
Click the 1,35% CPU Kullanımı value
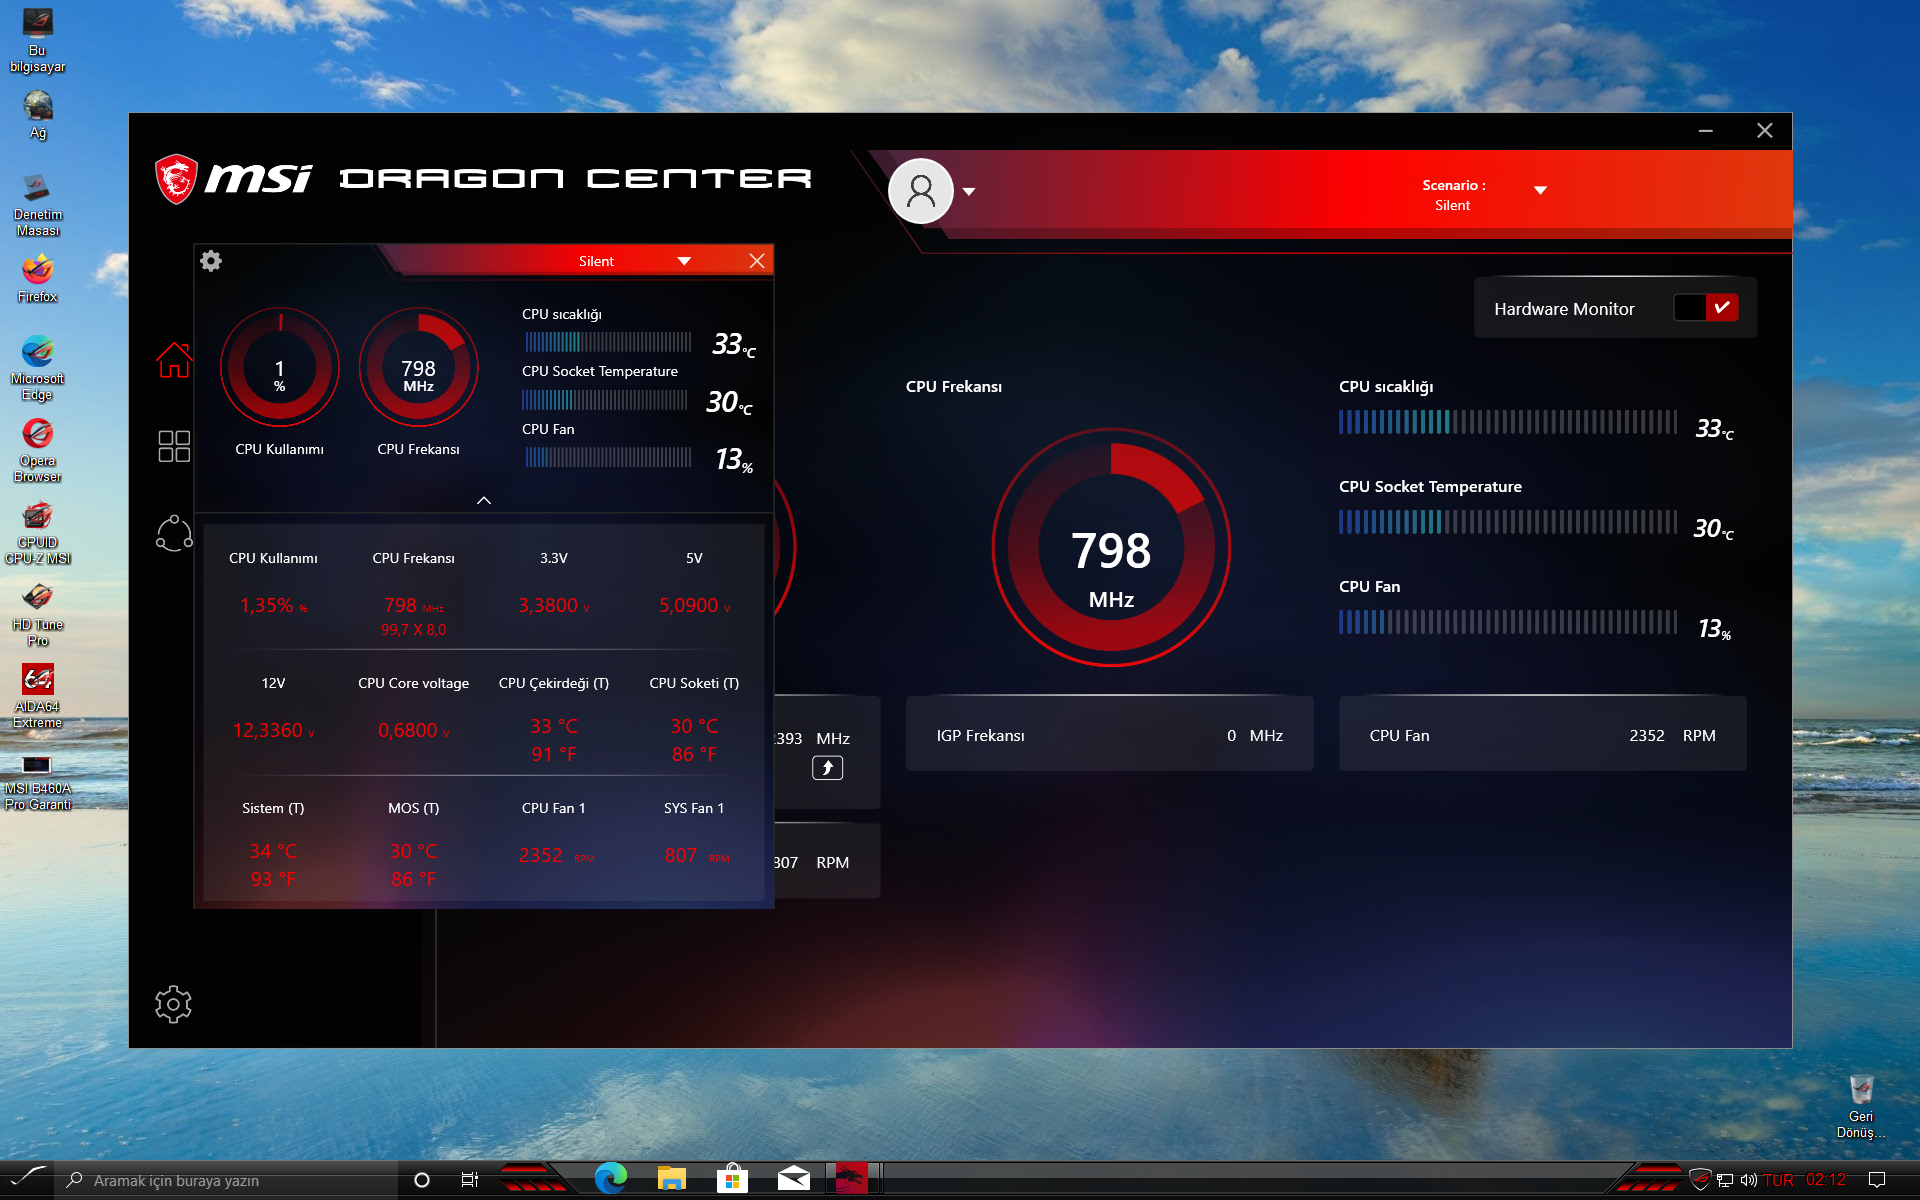[x=273, y=605]
